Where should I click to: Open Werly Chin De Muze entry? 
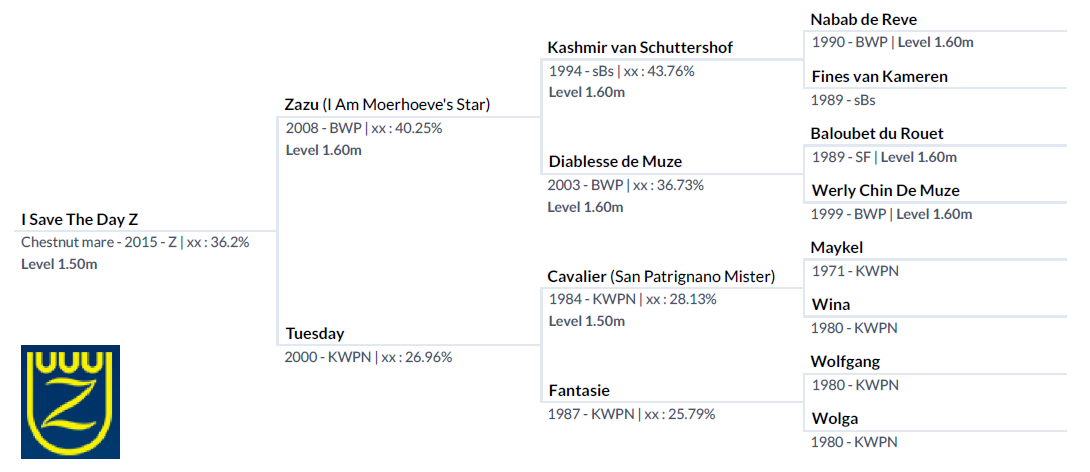885,190
